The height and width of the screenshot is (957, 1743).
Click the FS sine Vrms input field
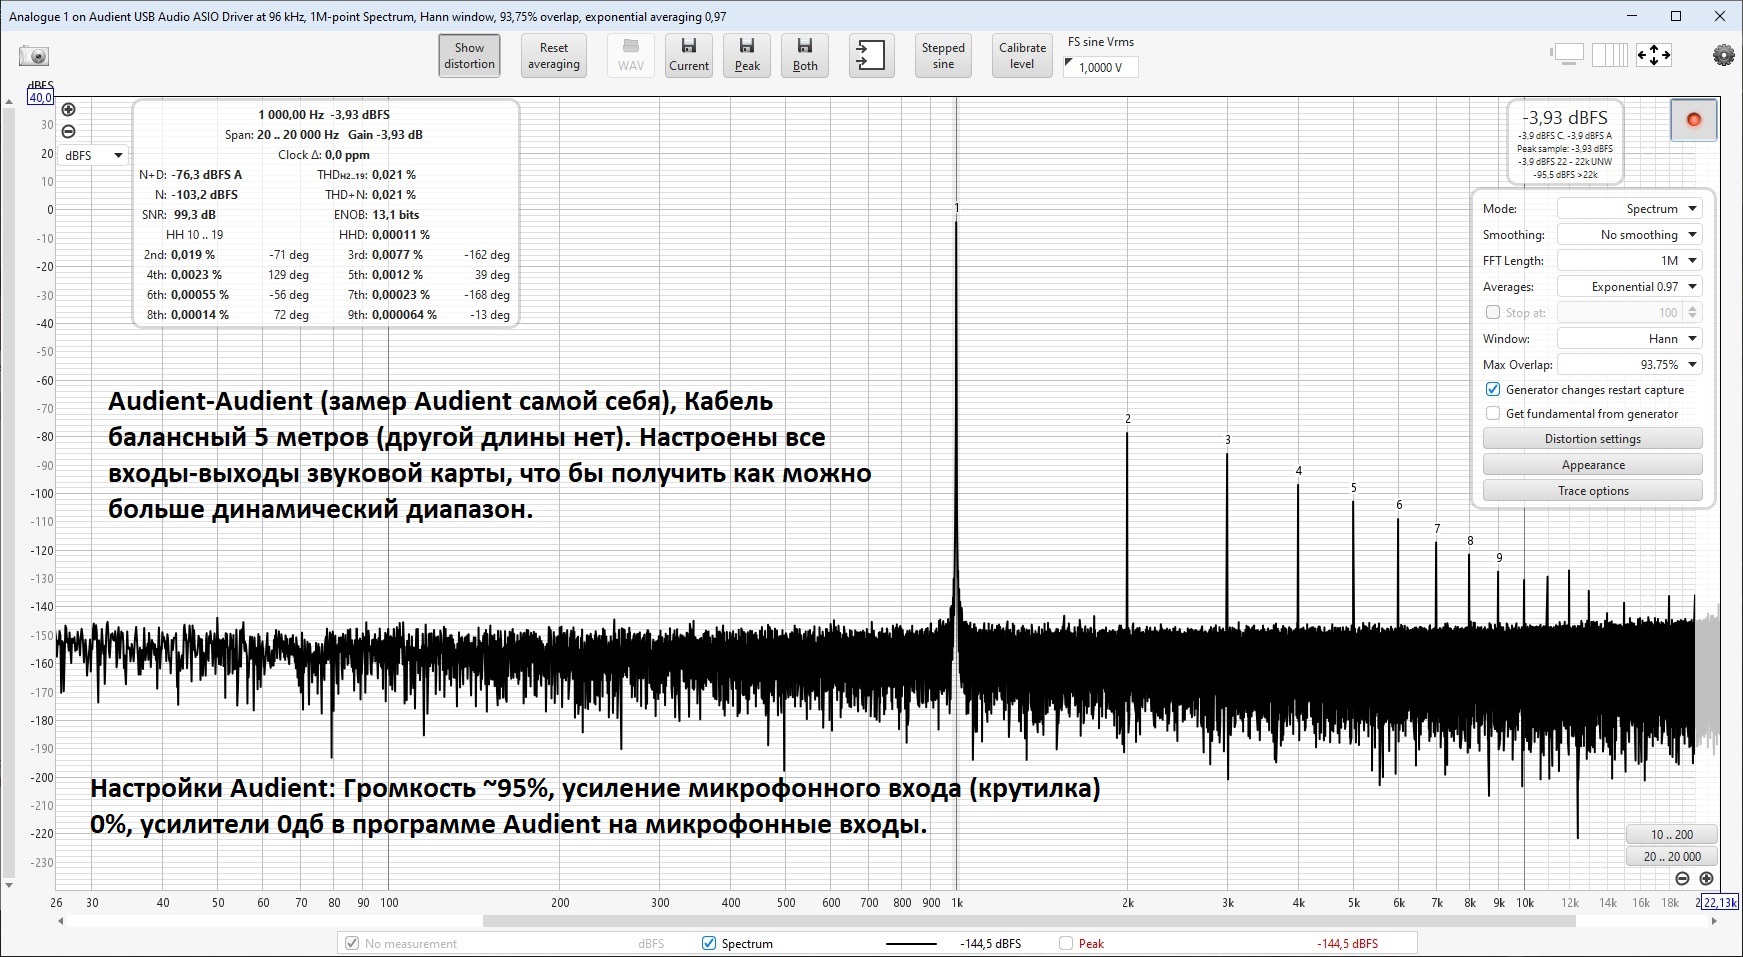coord(1101,67)
